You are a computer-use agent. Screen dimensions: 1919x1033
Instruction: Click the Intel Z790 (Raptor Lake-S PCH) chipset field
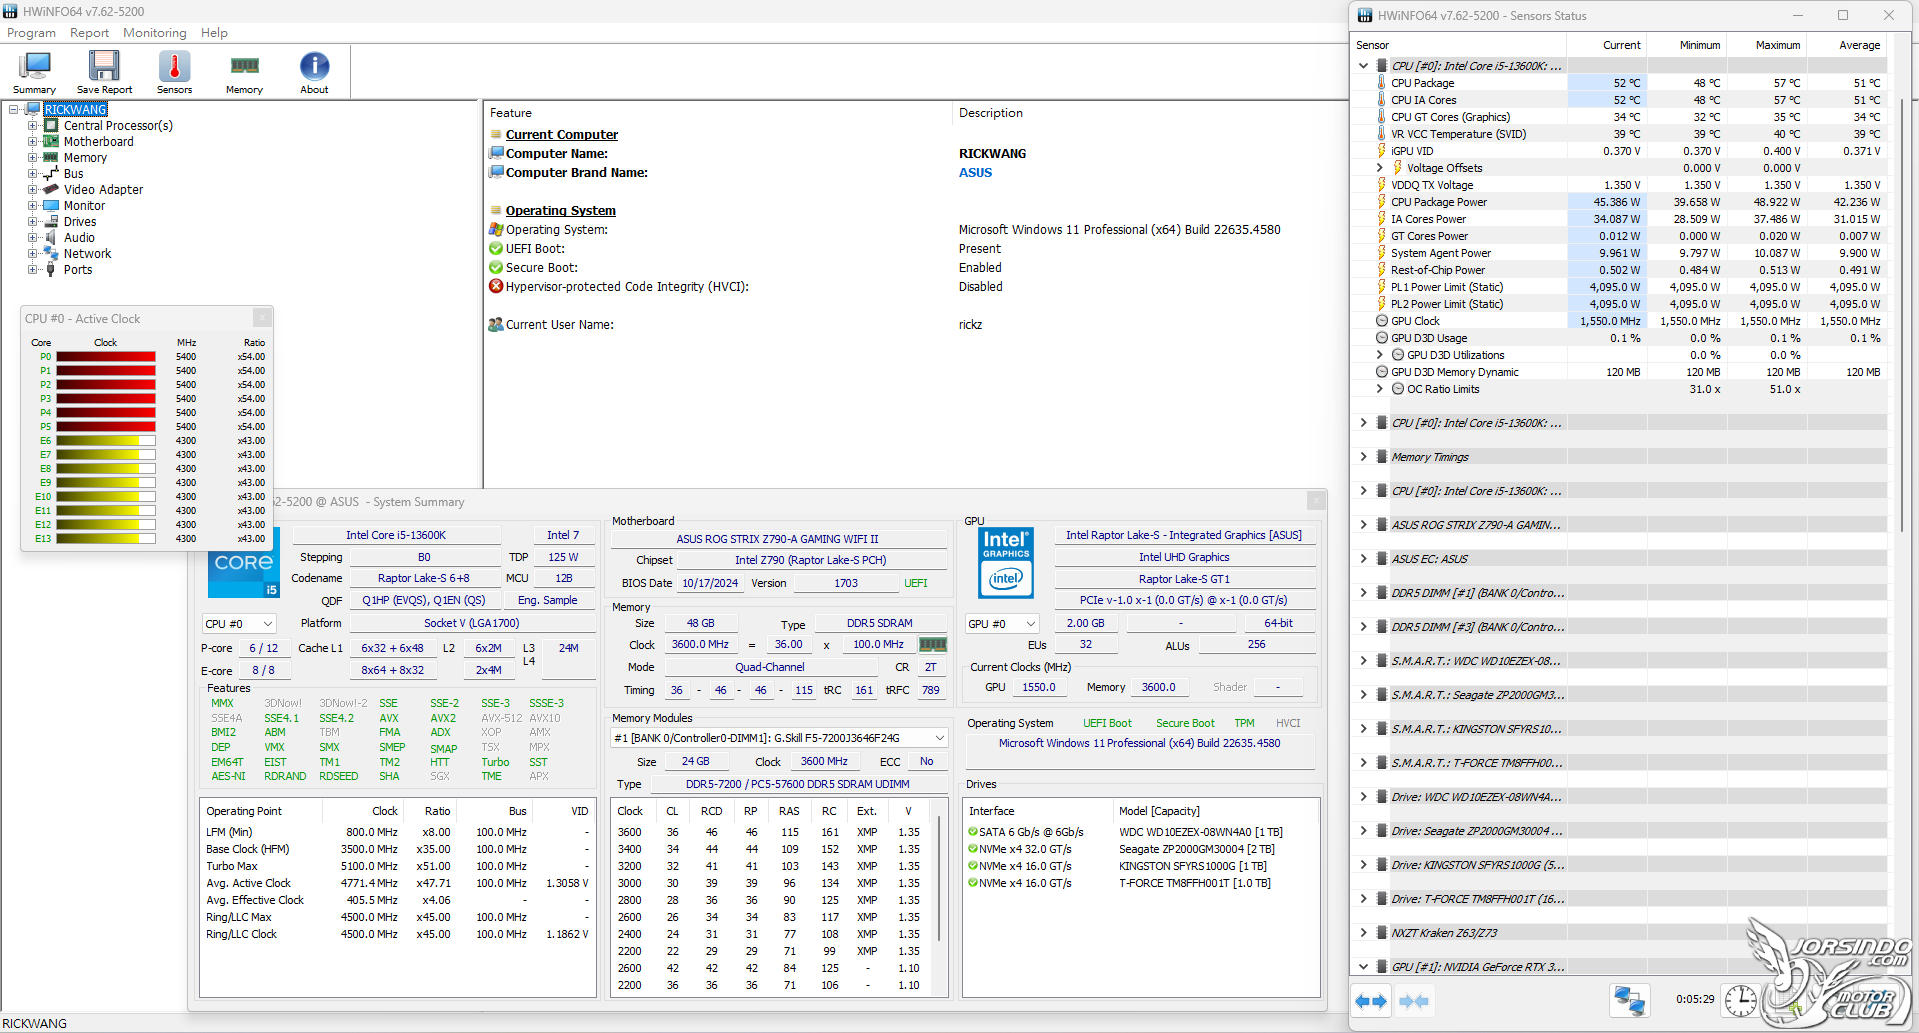[x=811, y=560]
